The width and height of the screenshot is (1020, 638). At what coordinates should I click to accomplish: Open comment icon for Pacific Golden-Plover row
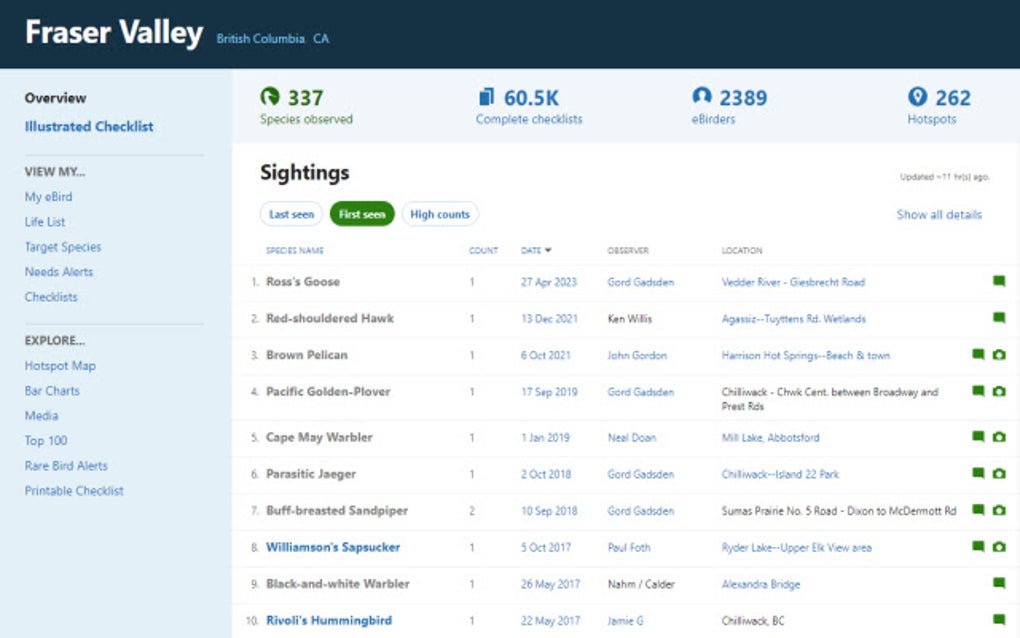tap(978, 390)
